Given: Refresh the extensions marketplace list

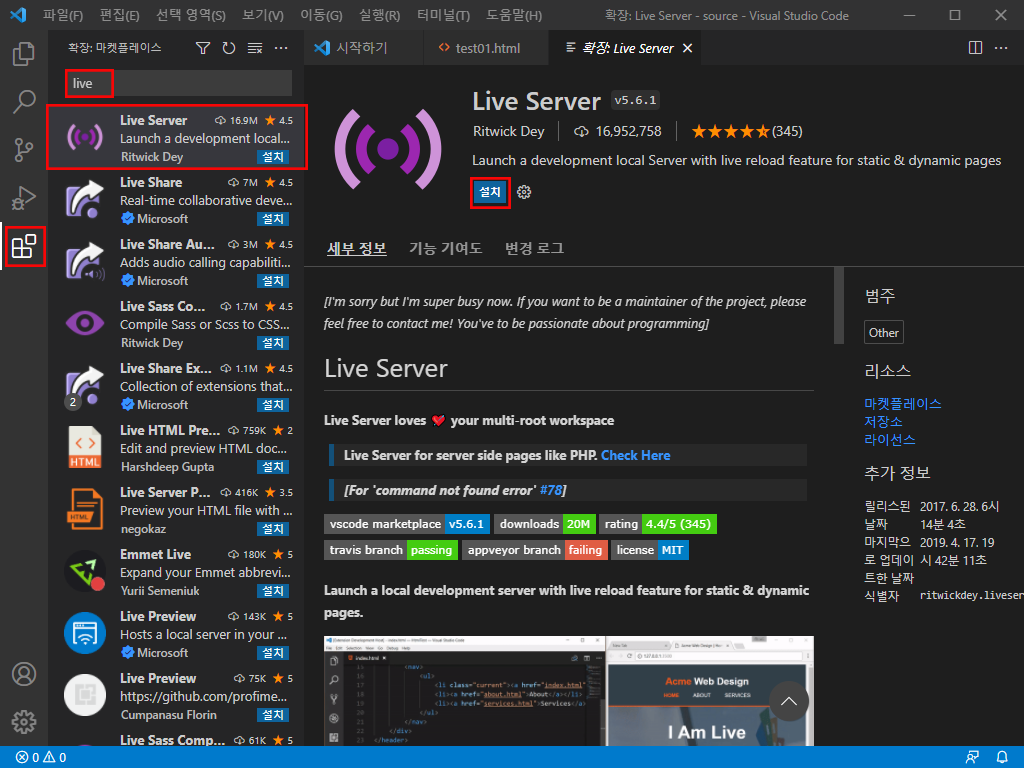Looking at the screenshot, I should (x=229, y=48).
